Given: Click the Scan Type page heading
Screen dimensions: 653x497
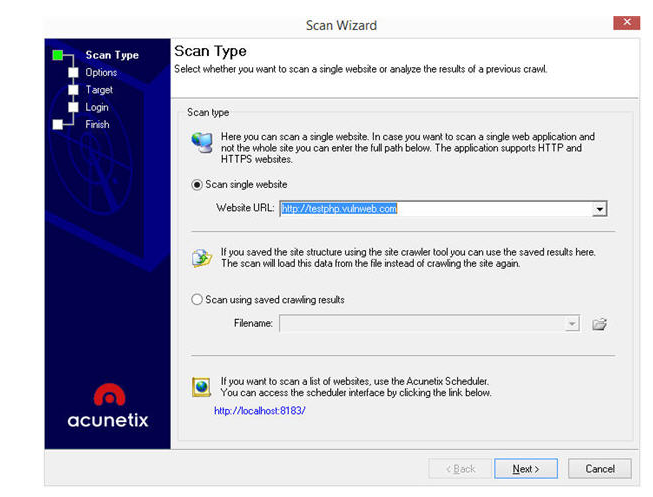Looking at the screenshot, I should pyautogui.click(x=210, y=51).
